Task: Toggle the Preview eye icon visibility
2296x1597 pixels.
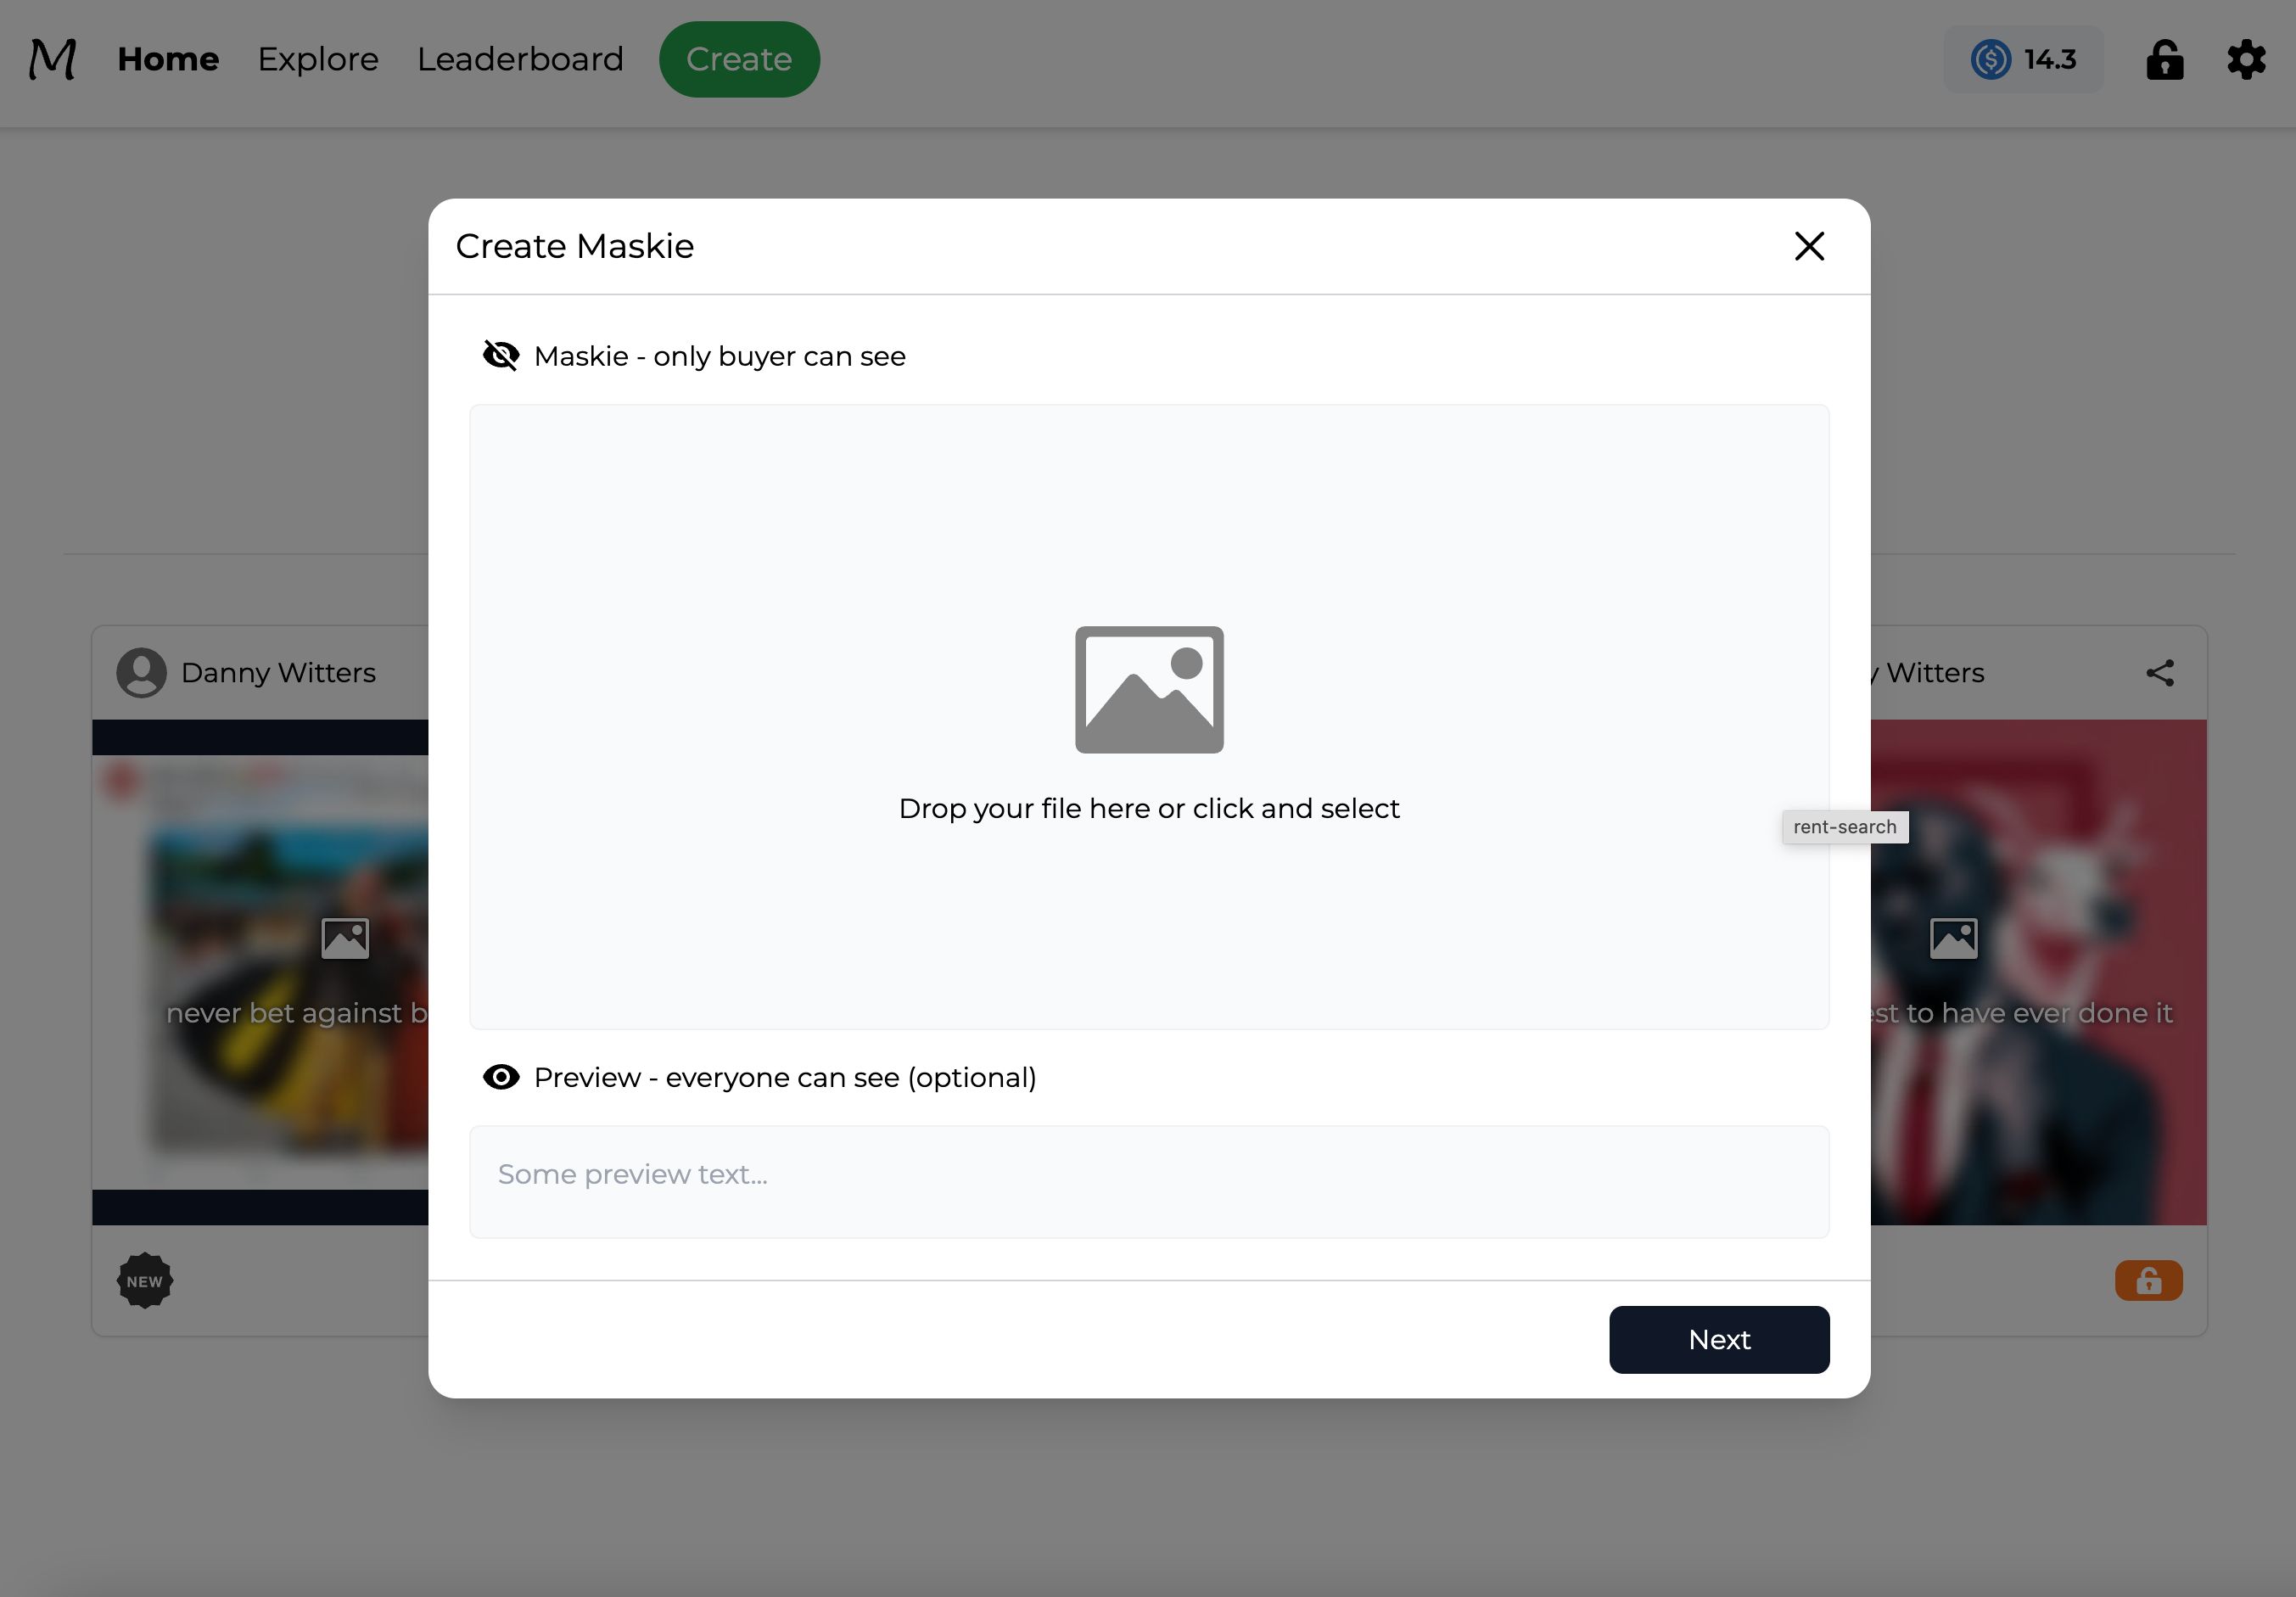Action: coord(501,1077)
